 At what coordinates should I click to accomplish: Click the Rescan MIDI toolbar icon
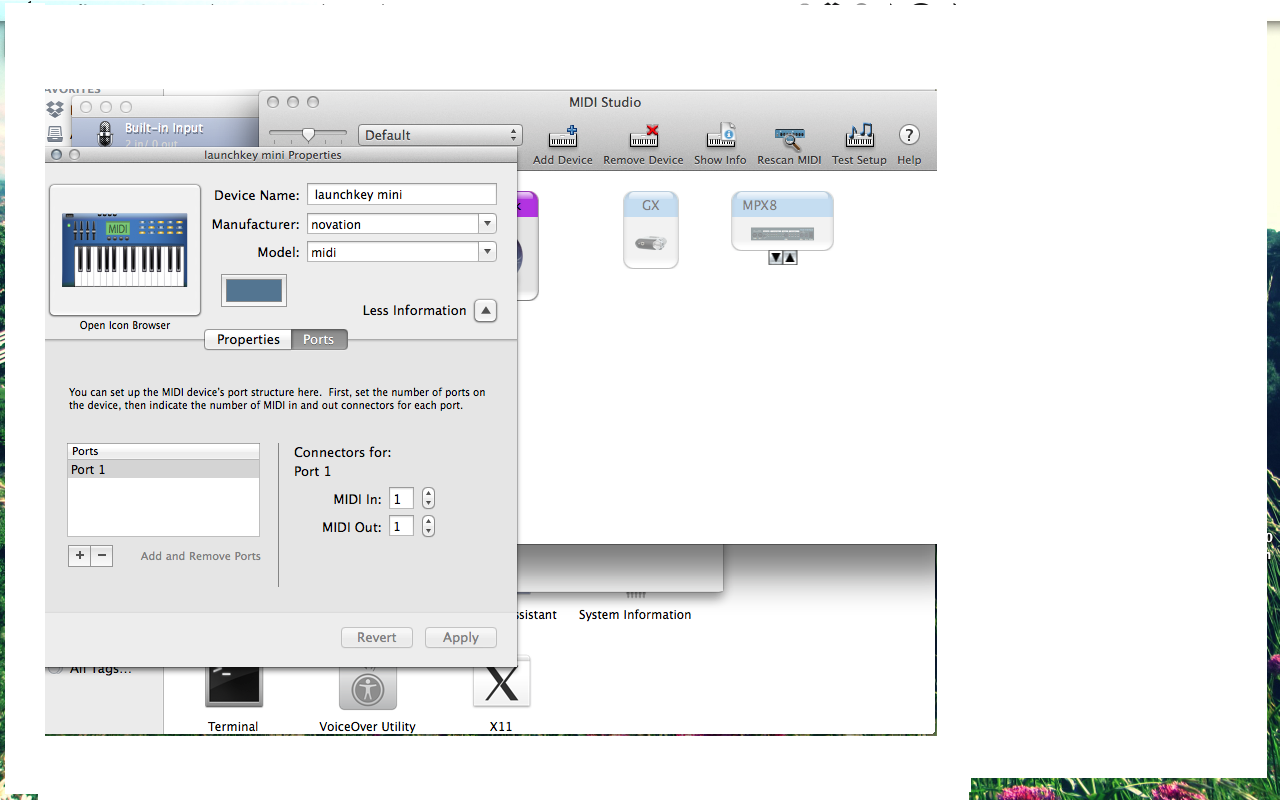[x=789, y=138]
